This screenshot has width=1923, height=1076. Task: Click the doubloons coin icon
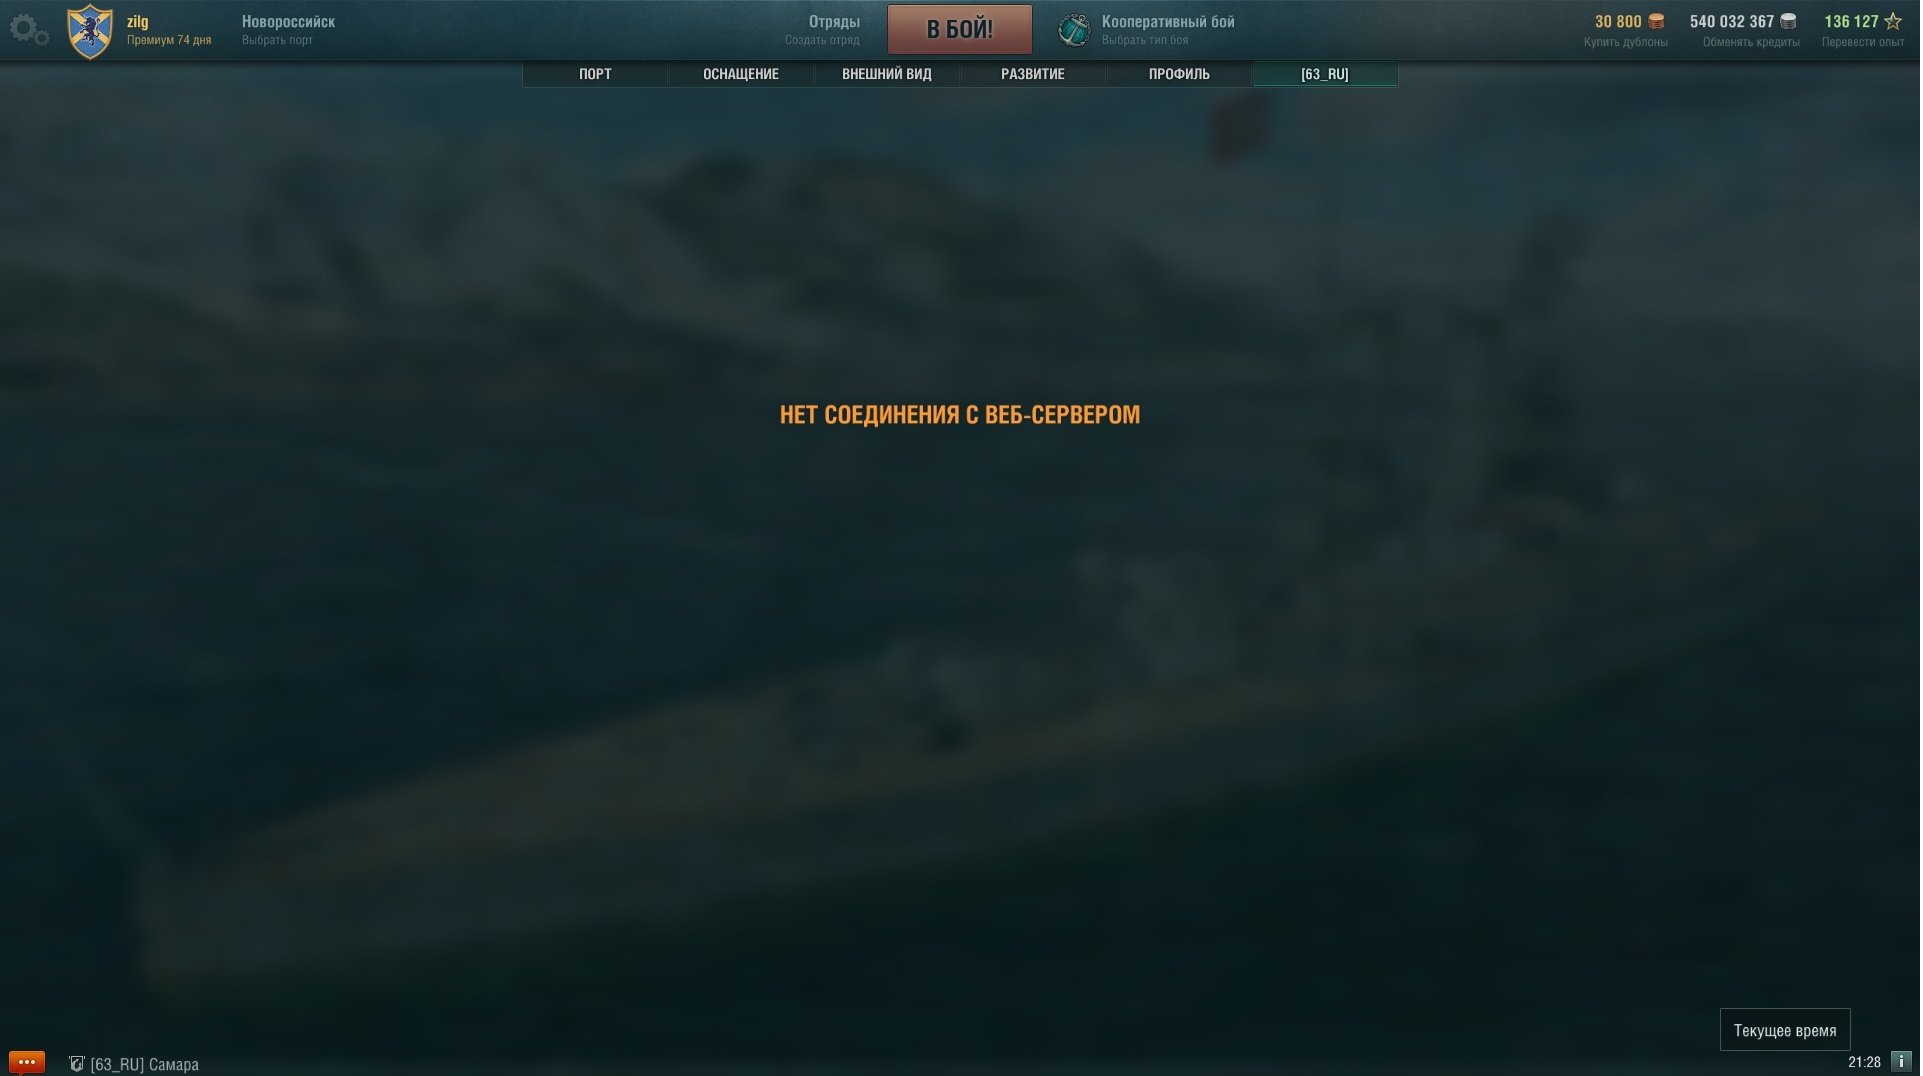1657,21
